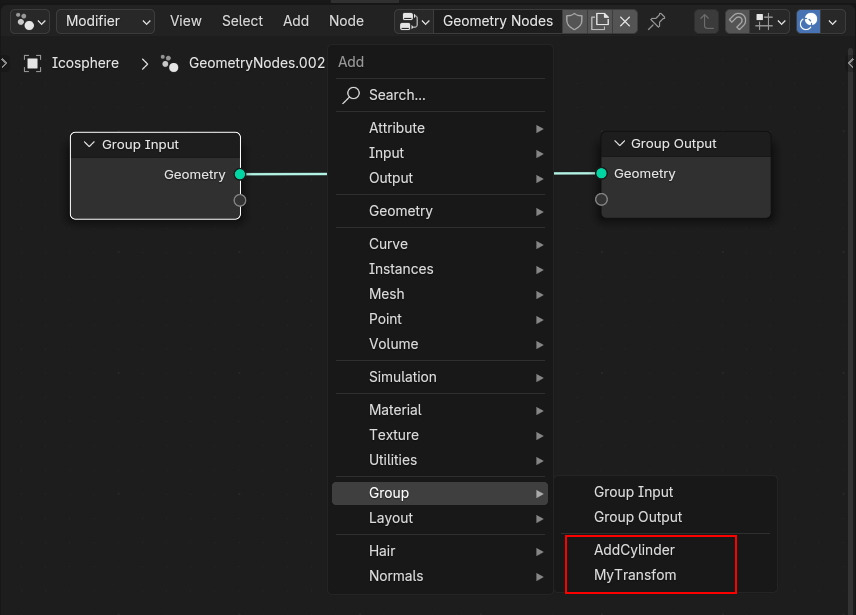Open the Normals submenu
856x615 pixels.
pos(440,576)
